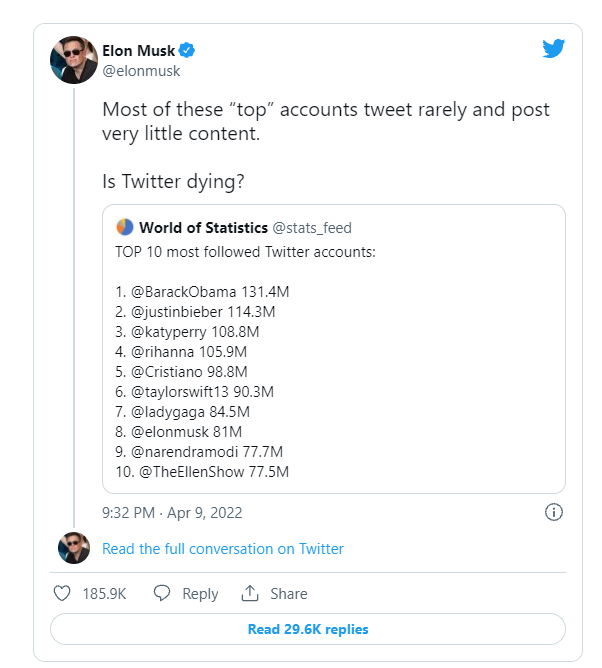Click the blue verified badge
The width and height of the screenshot is (602, 668).
coord(187,50)
